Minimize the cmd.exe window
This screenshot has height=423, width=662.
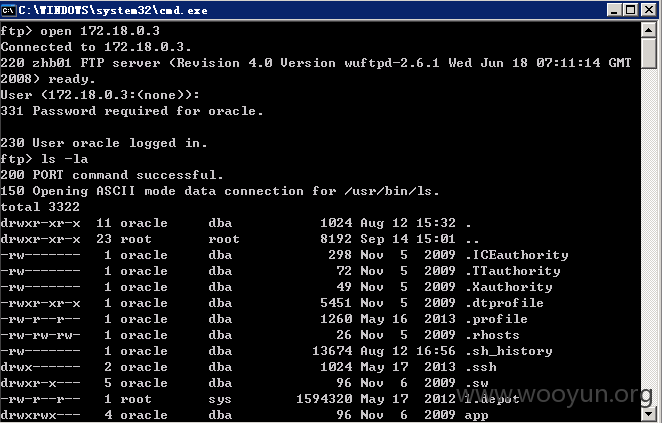click(614, 10)
